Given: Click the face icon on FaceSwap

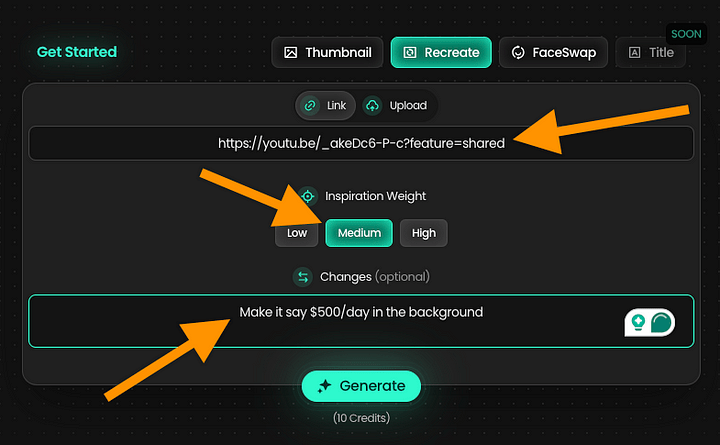Looking at the screenshot, I should coord(518,53).
